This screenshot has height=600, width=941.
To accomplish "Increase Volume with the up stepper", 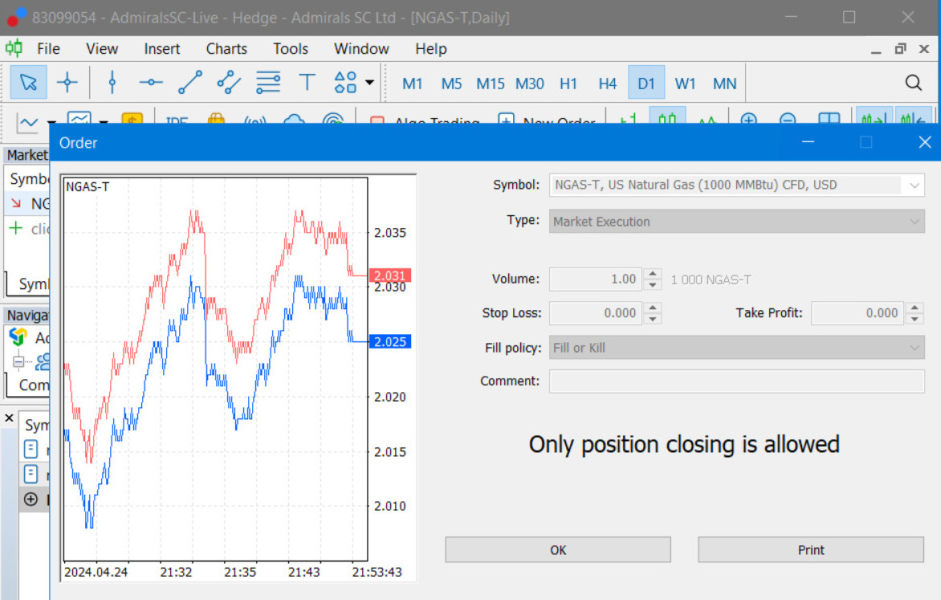I will click(x=653, y=274).
